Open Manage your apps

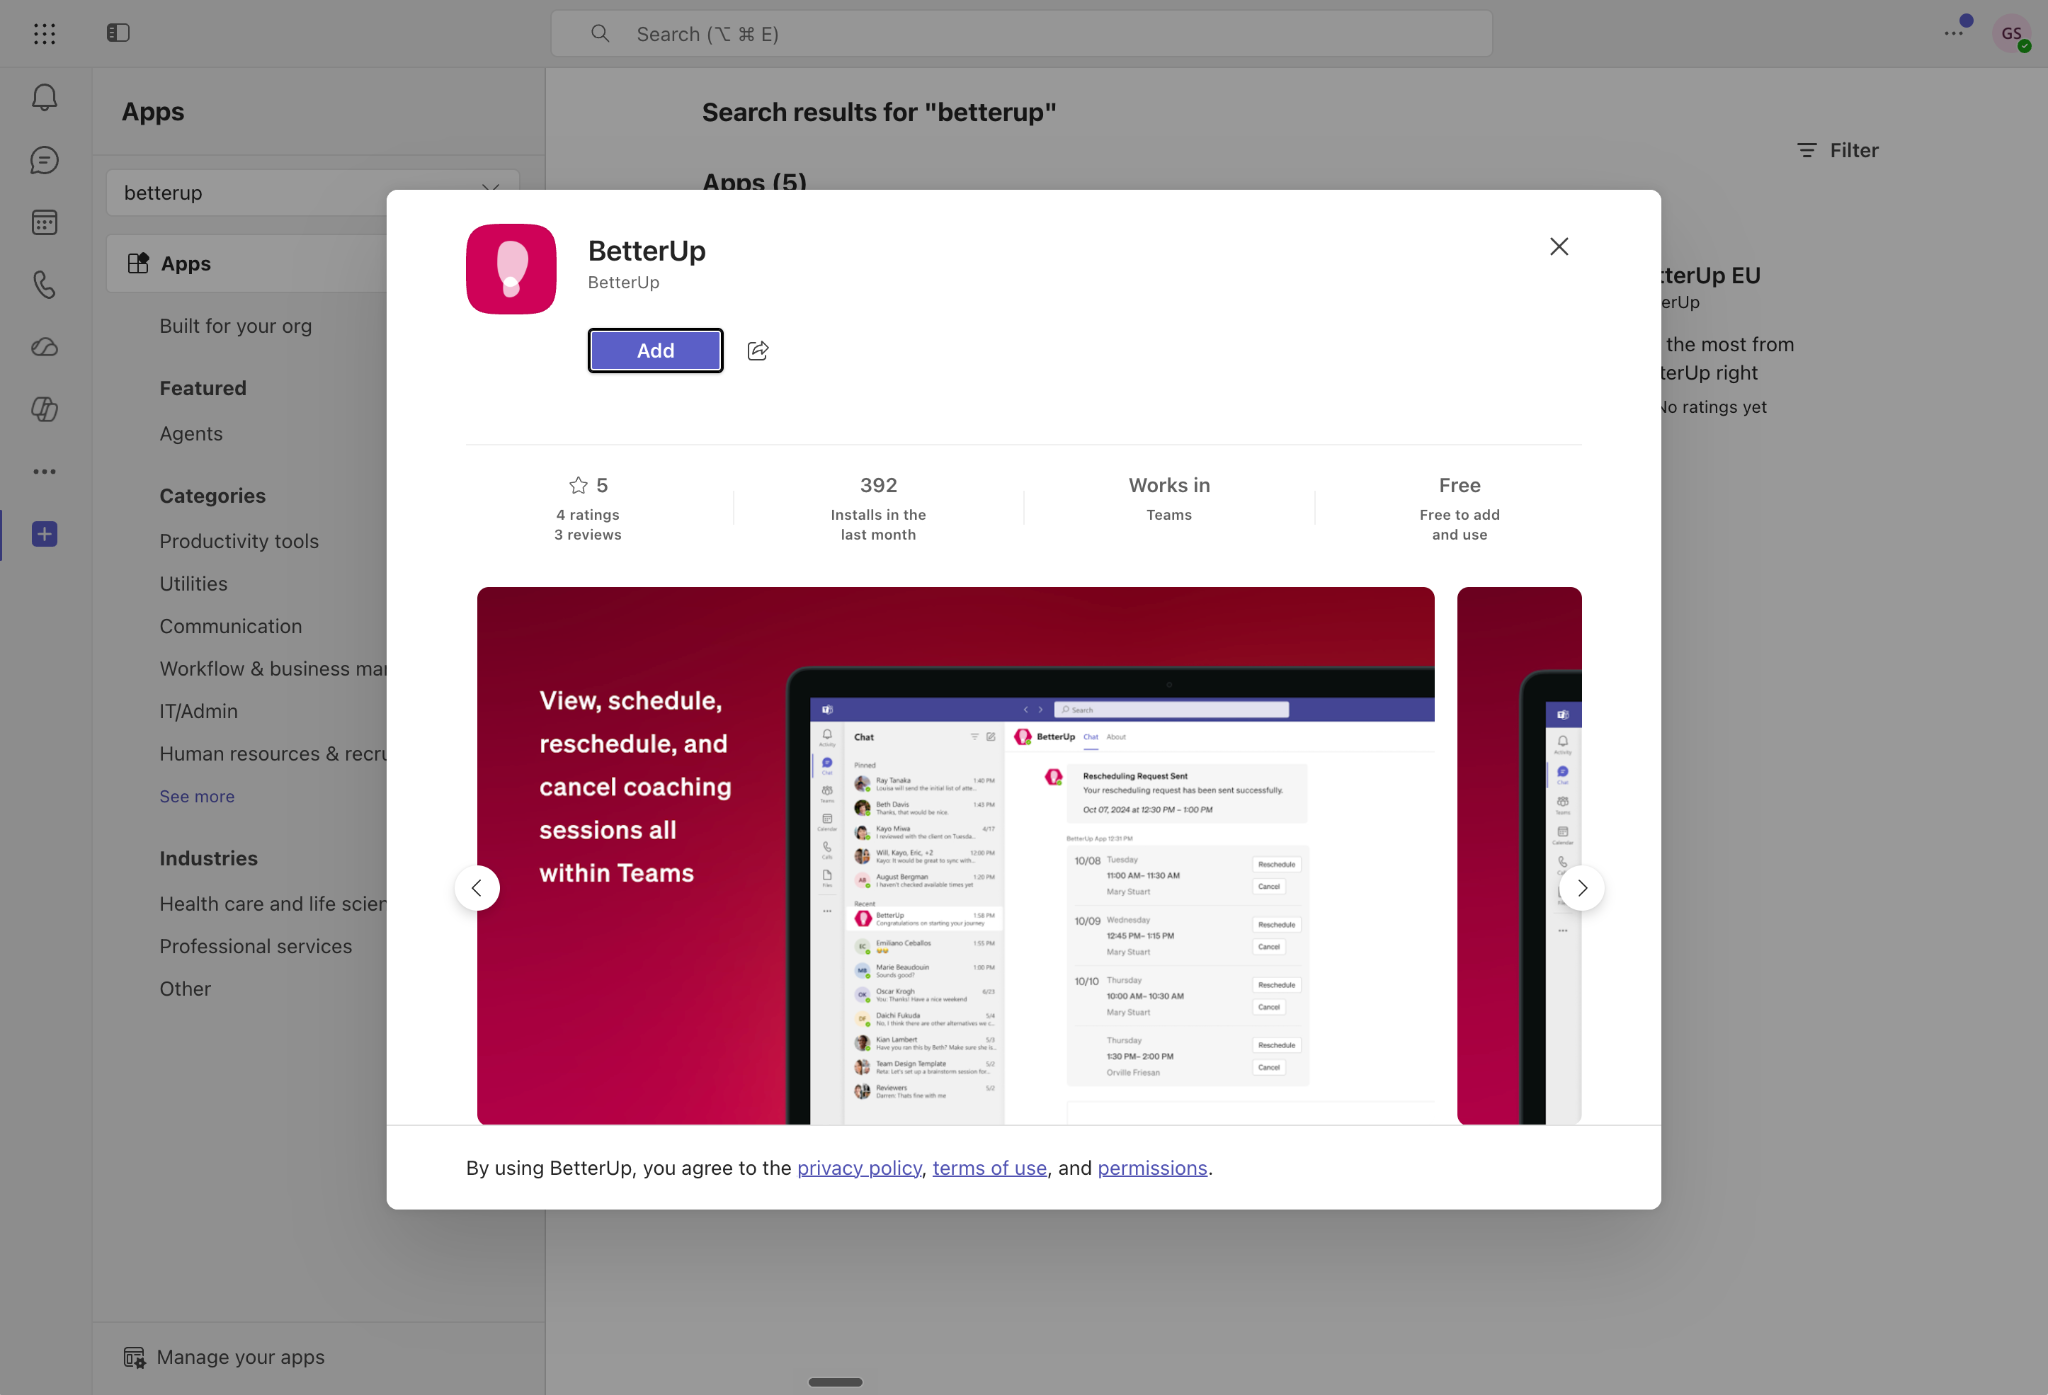coord(224,1357)
